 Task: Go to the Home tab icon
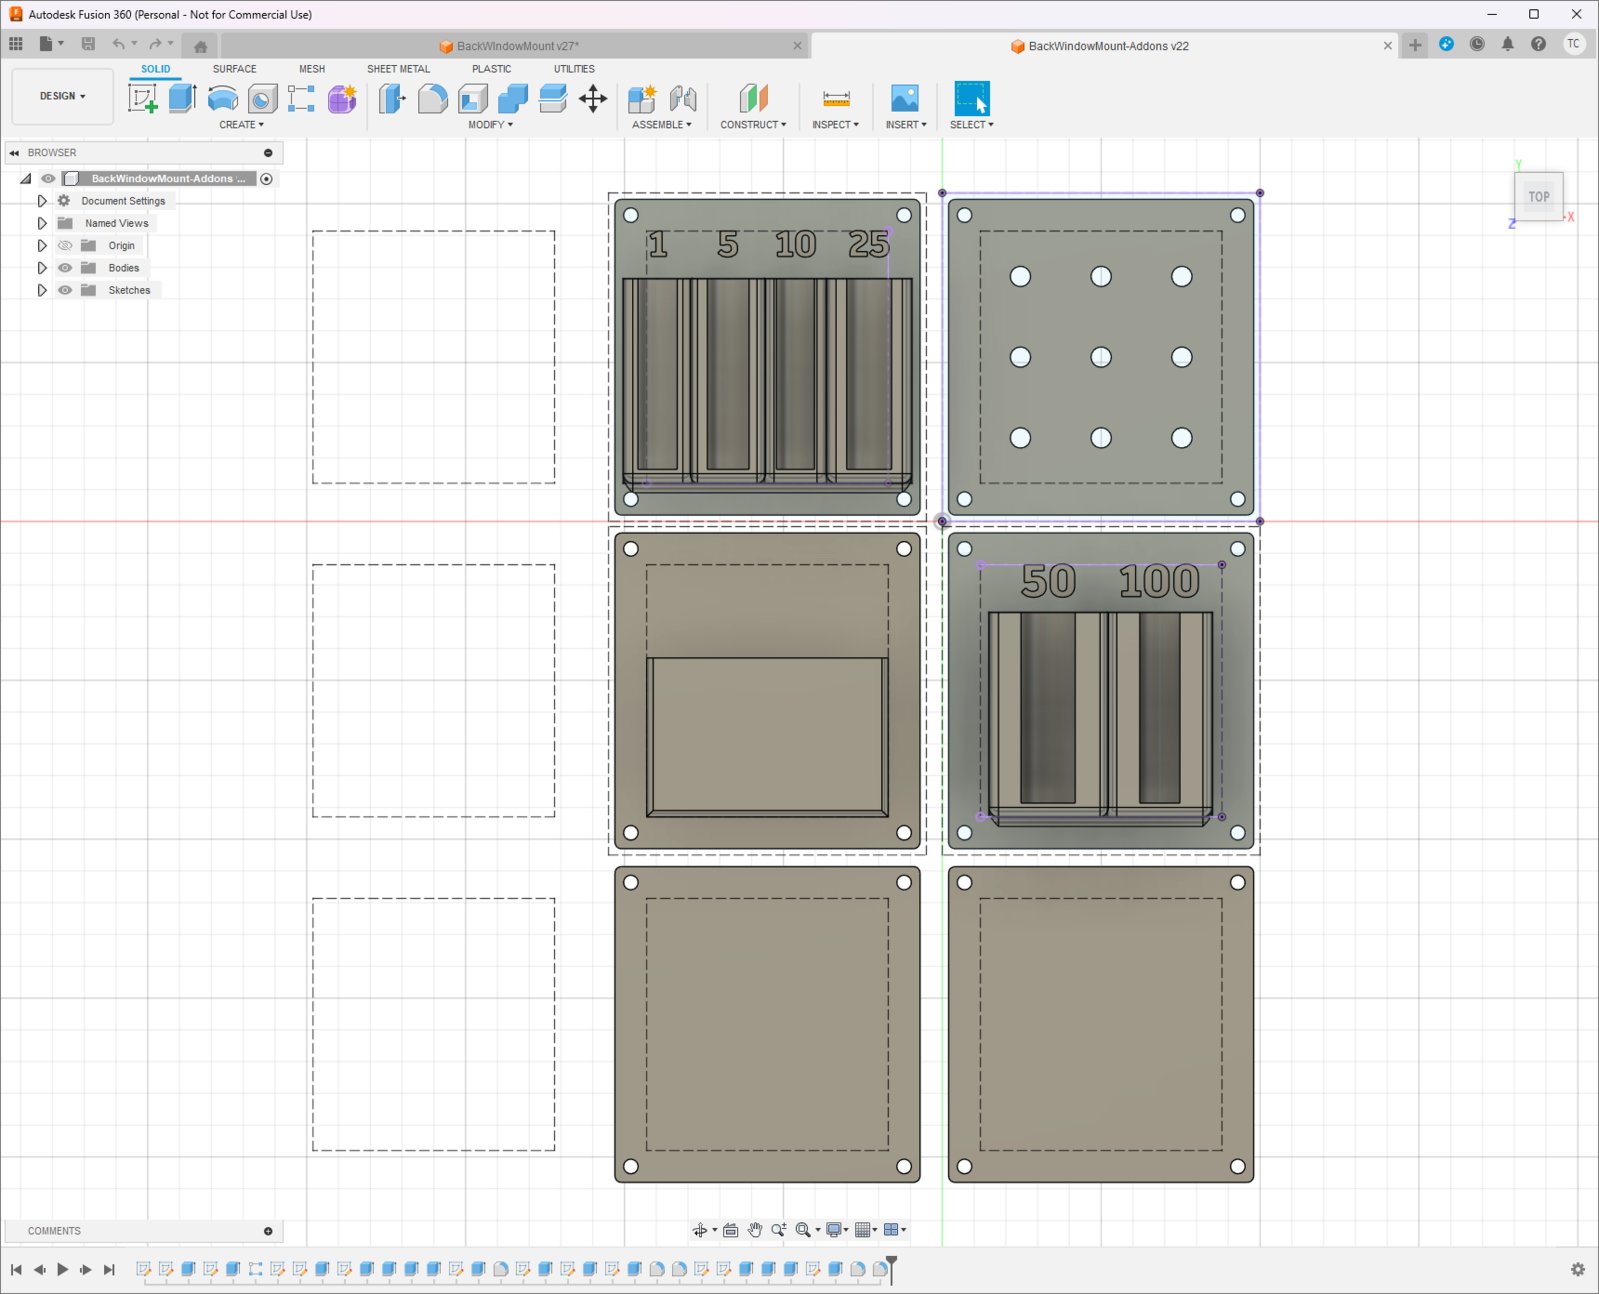point(200,46)
